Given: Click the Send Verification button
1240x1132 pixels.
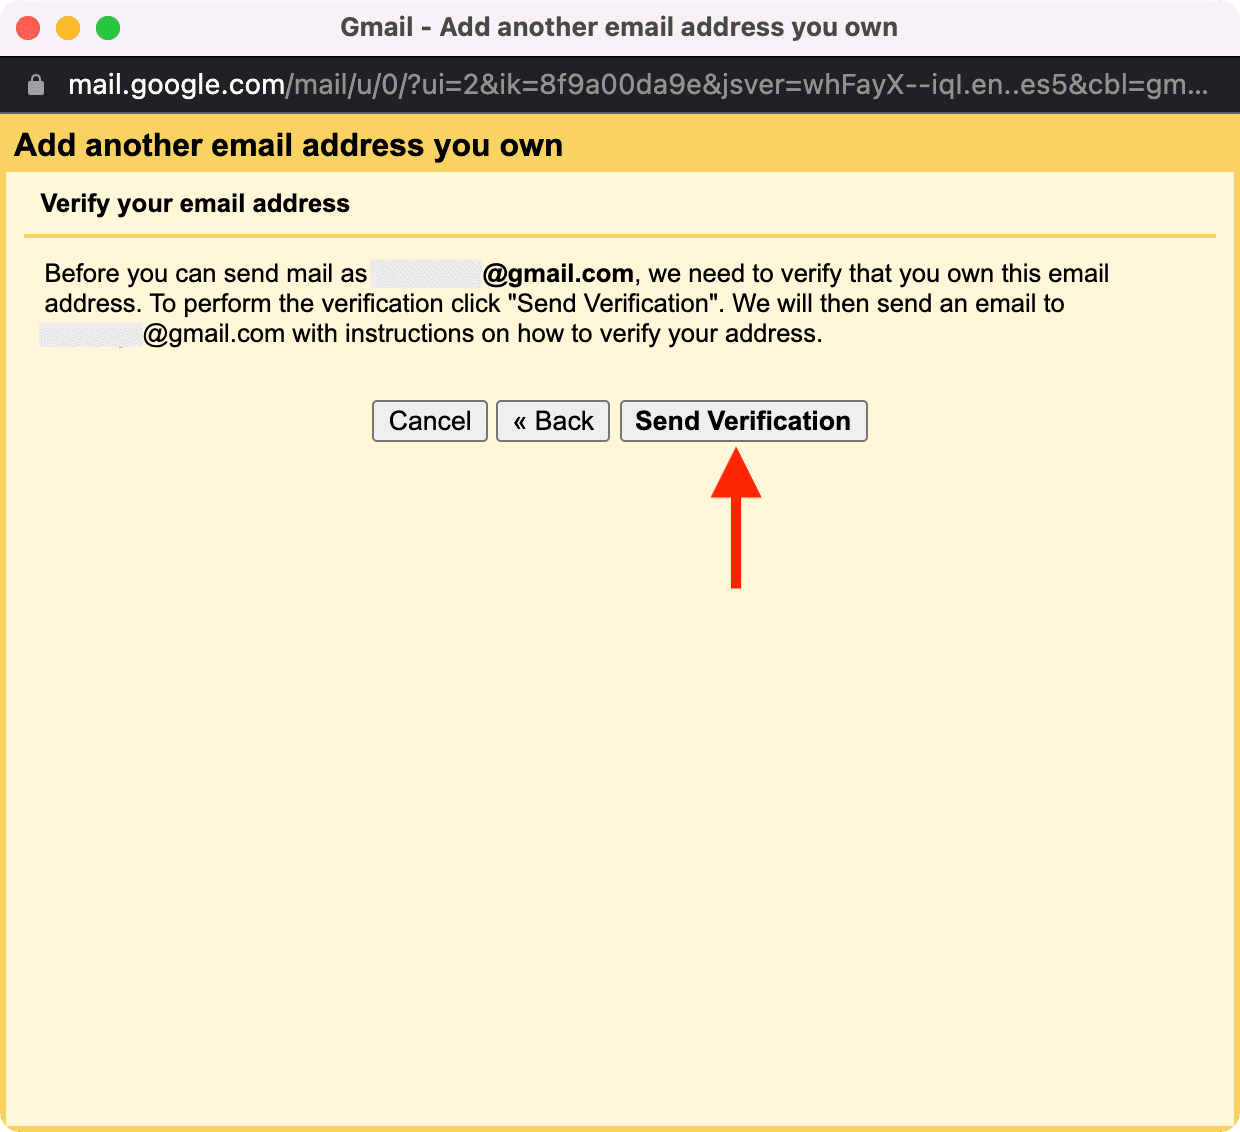Looking at the screenshot, I should pyautogui.click(x=743, y=421).
